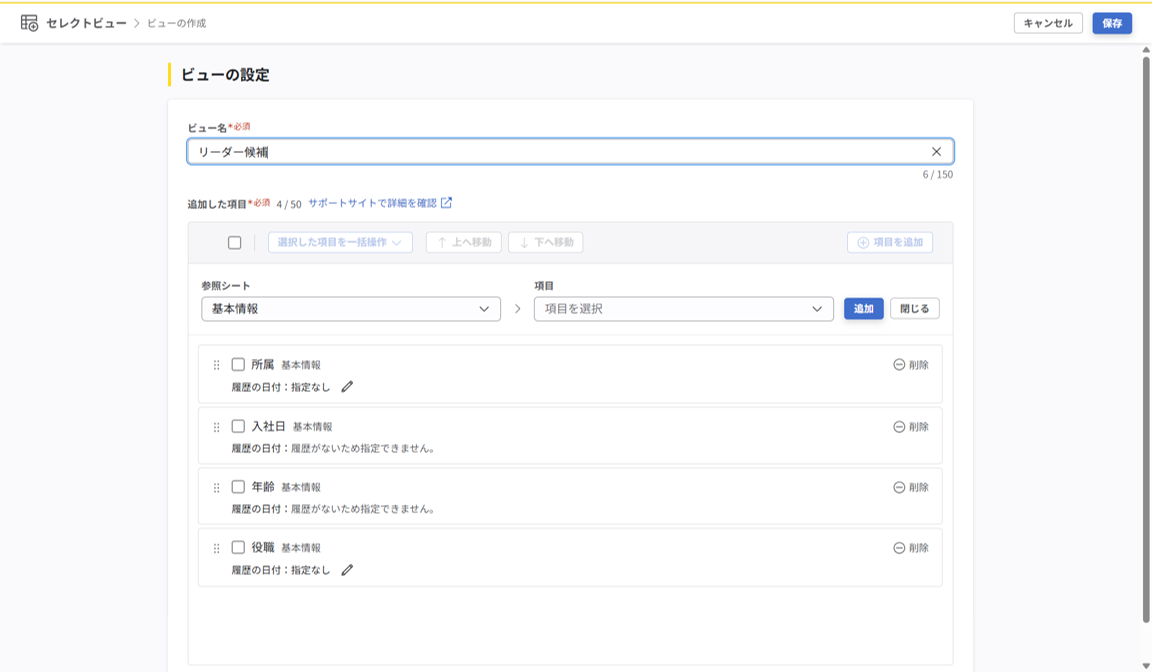Click the セレクトビュー table icon in header
Image resolution: width=1152 pixels, height=672 pixels.
[x=29, y=23]
